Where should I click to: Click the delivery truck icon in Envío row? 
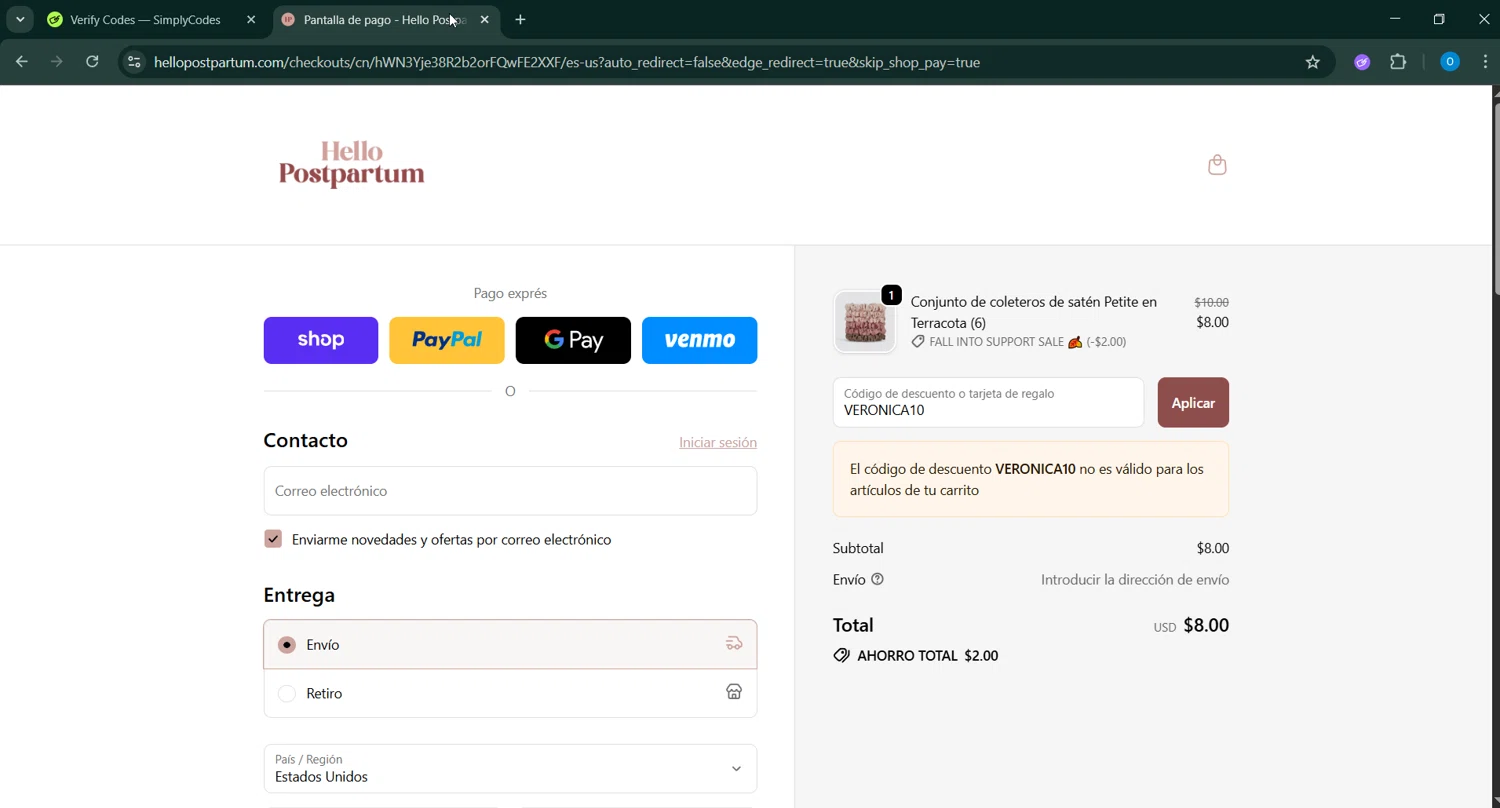(734, 644)
